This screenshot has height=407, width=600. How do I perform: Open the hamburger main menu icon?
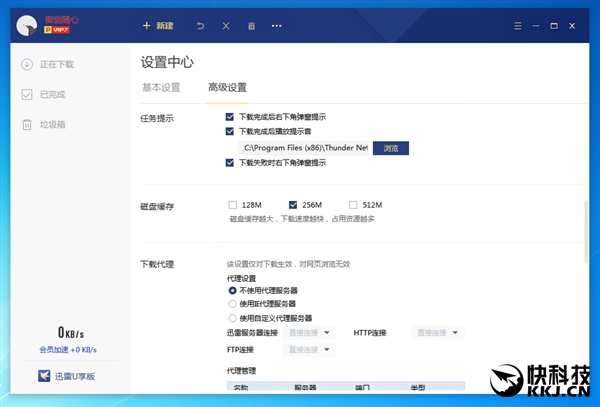(x=518, y=26)
